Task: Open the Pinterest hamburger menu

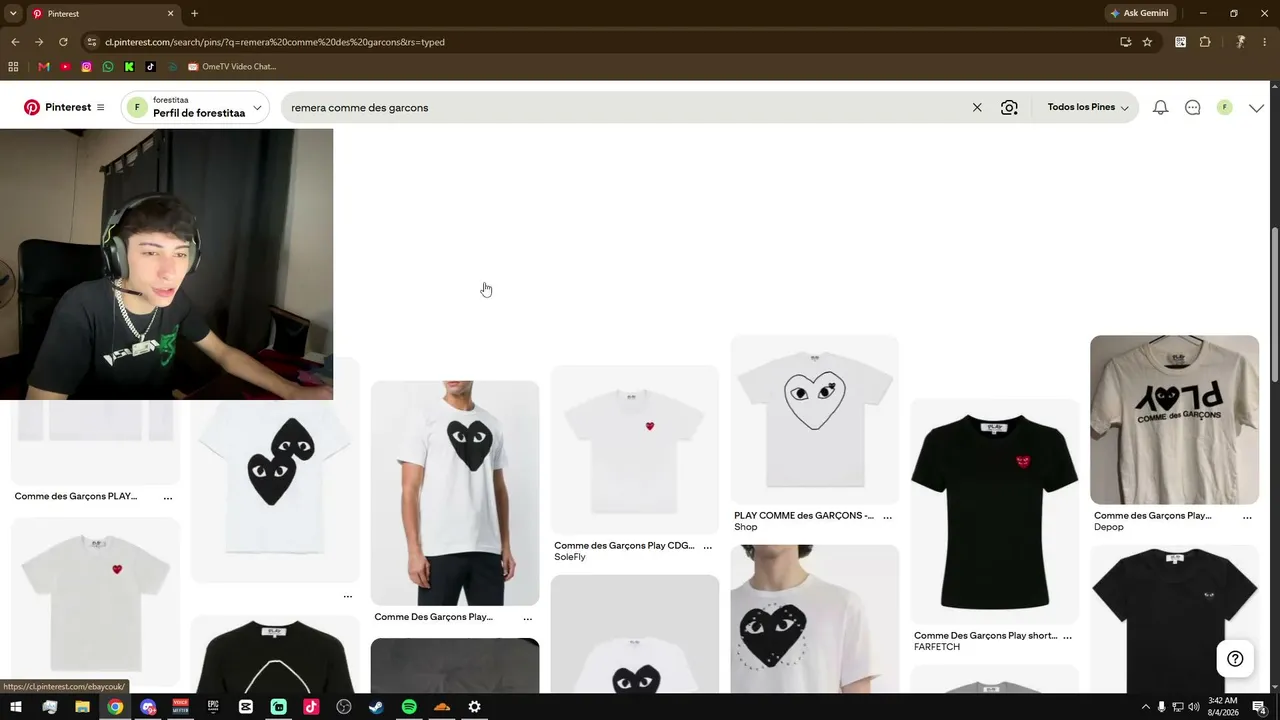Action: click(x=100, y=107)
